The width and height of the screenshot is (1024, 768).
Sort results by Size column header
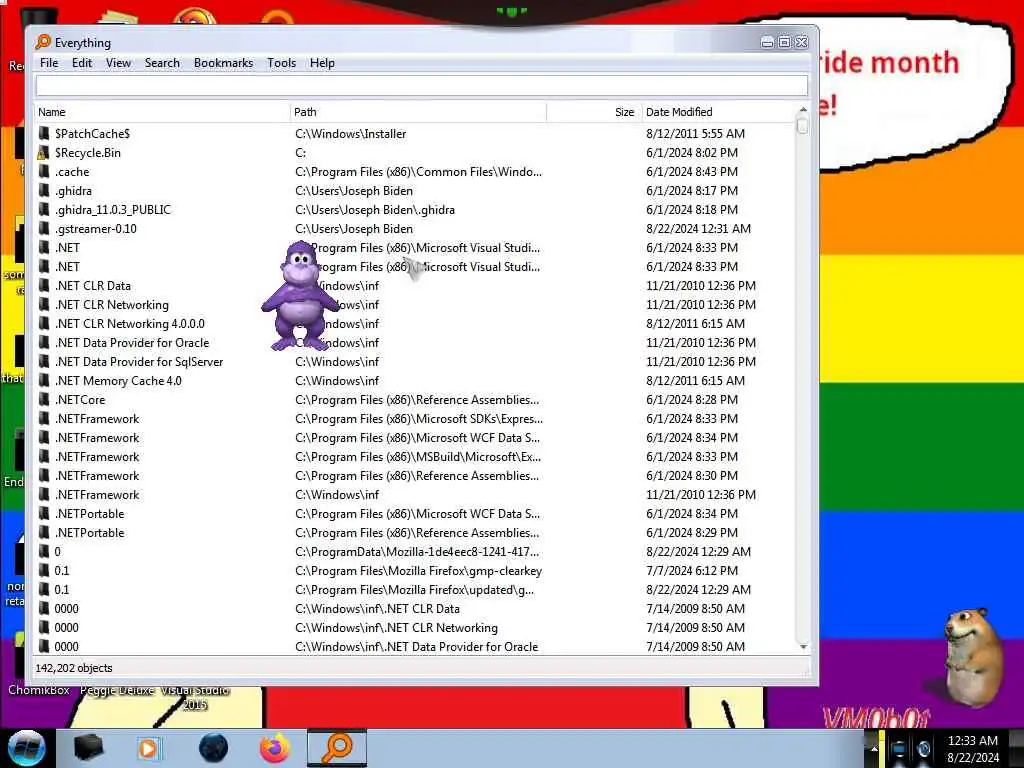coord(594,112)
